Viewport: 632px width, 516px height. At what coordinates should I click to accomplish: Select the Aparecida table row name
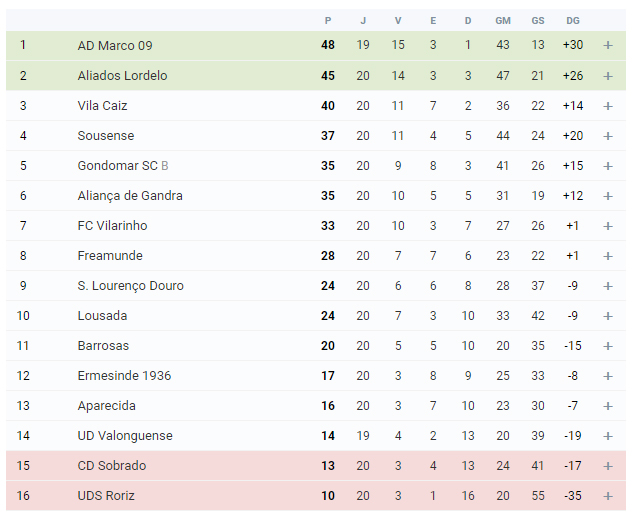point(106,406)
